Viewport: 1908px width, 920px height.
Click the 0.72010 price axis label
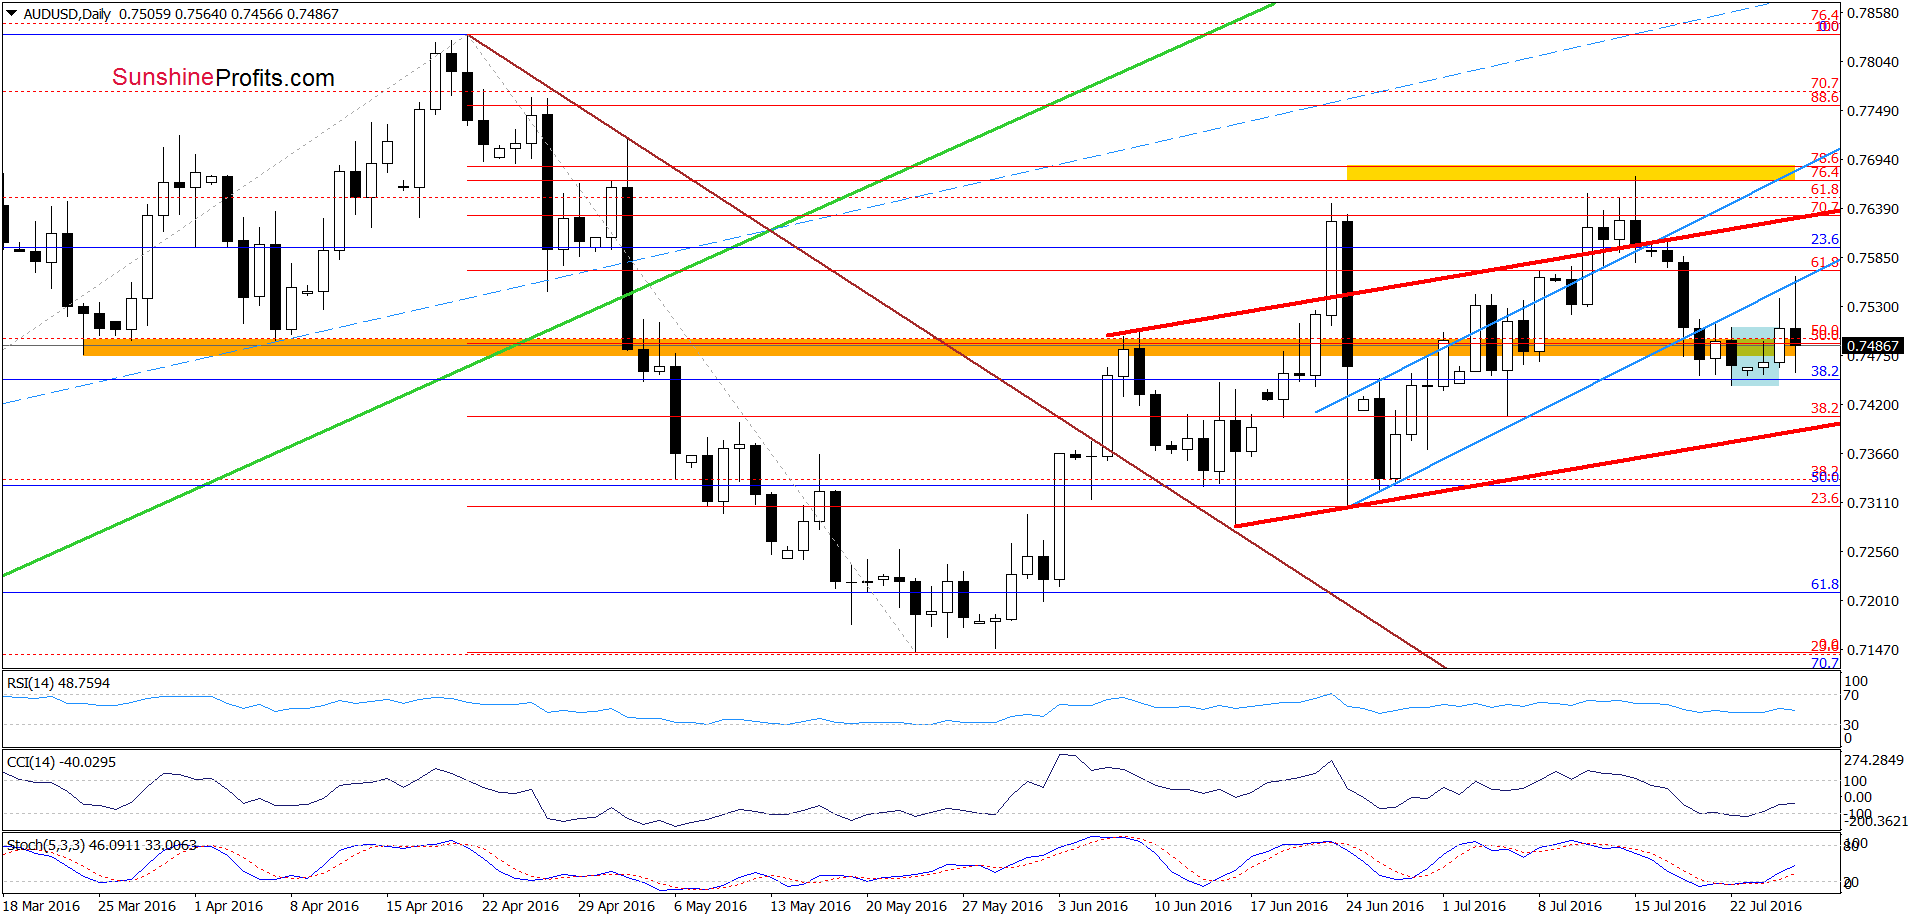(x=1873, y=601)
